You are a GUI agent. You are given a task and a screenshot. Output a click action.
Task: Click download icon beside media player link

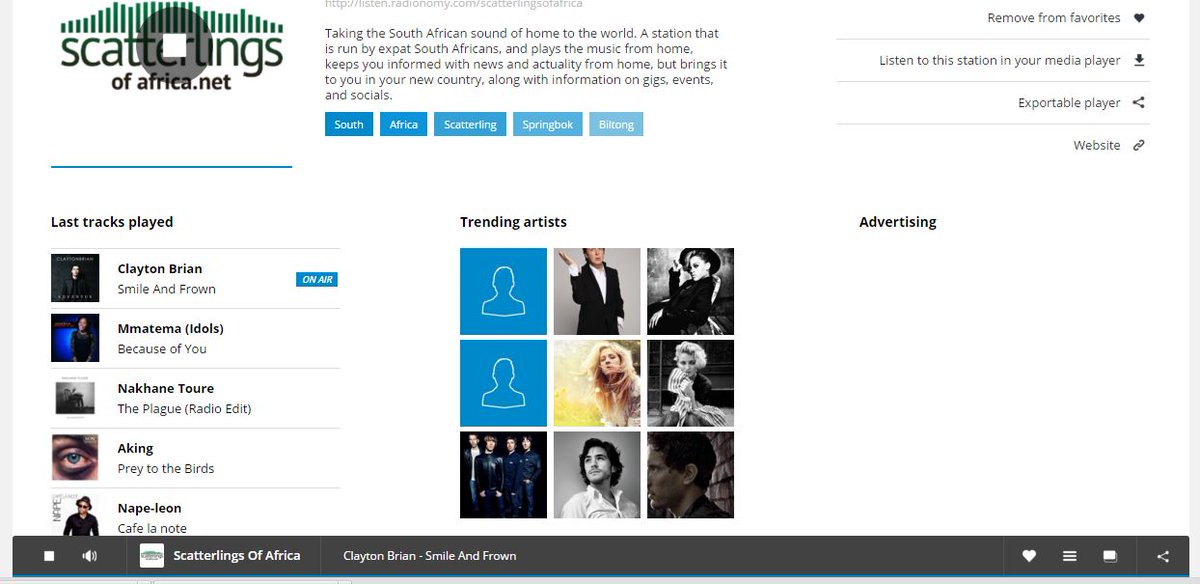1139,60
